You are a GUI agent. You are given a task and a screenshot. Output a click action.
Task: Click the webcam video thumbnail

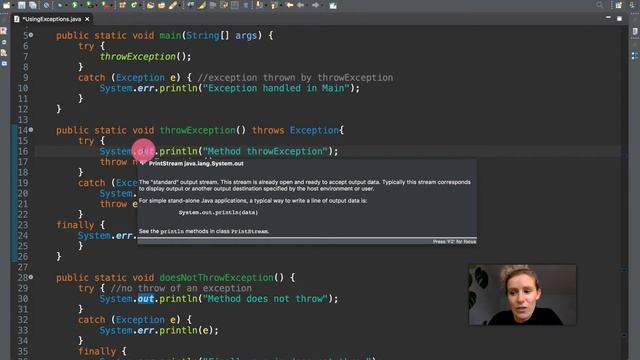pyautogui.click(x=522, y=295)
